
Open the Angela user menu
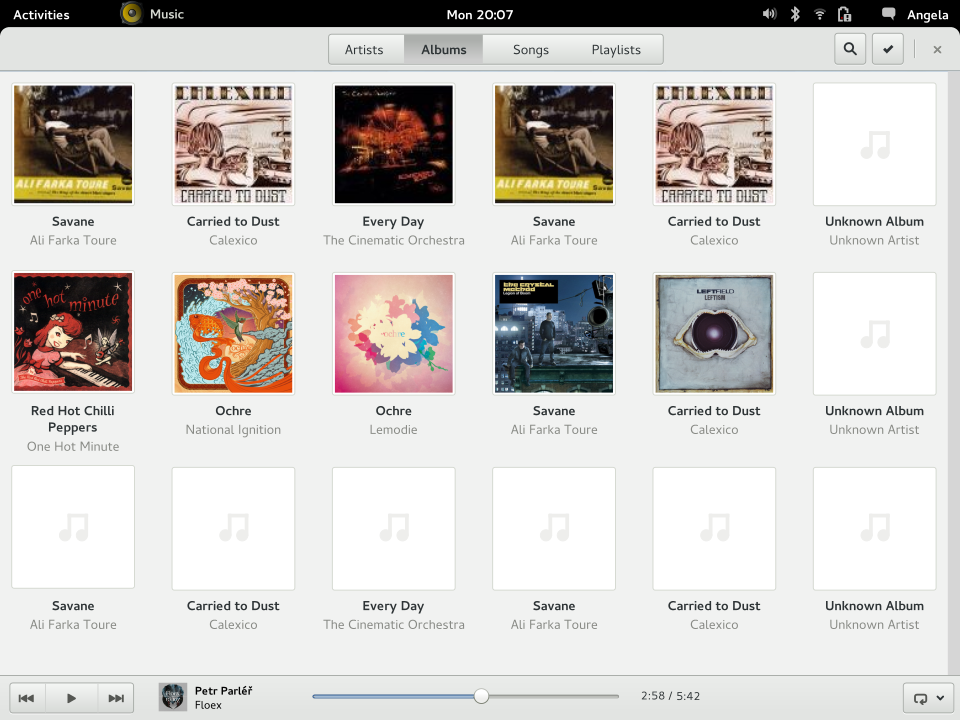pyautogui.click(x=928, y=15)
